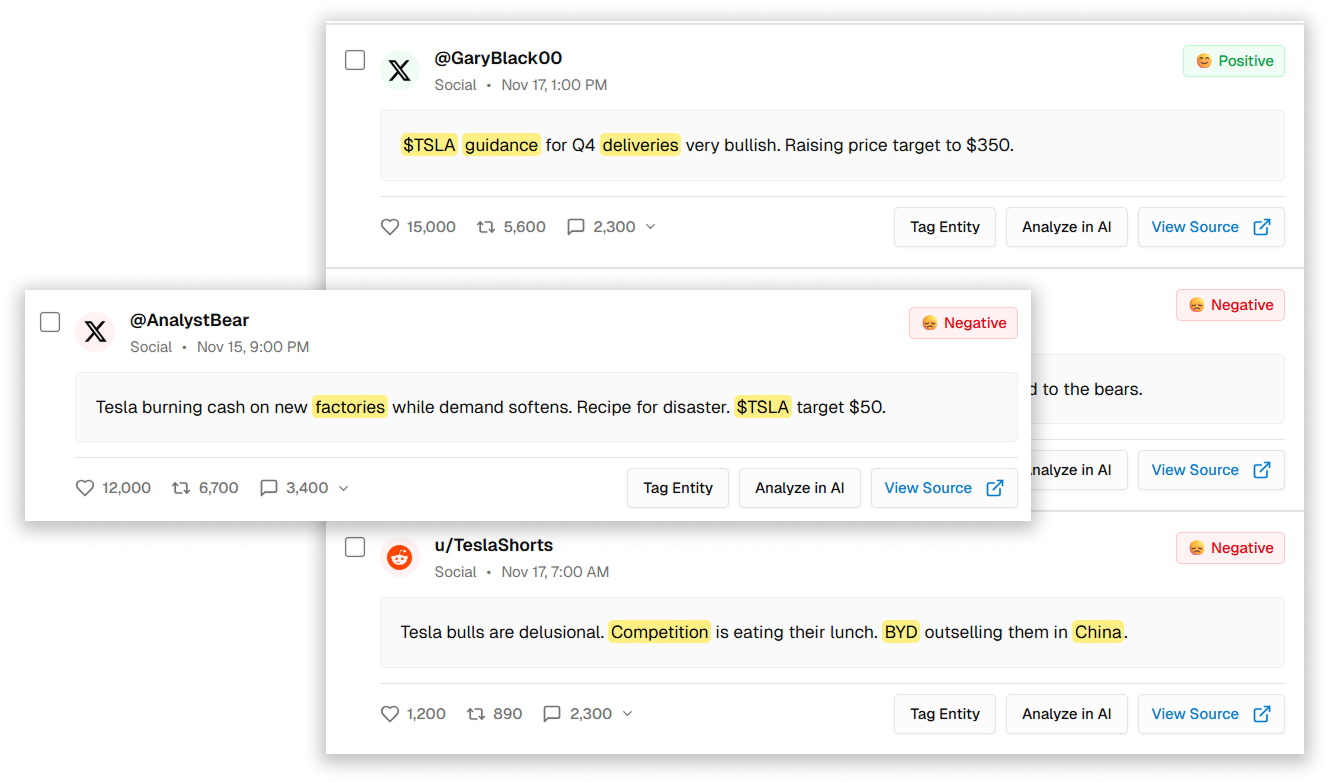Click the X avatar beside @AnalystBear
This screenshot has width=1329, height=783.
(95, 332)
